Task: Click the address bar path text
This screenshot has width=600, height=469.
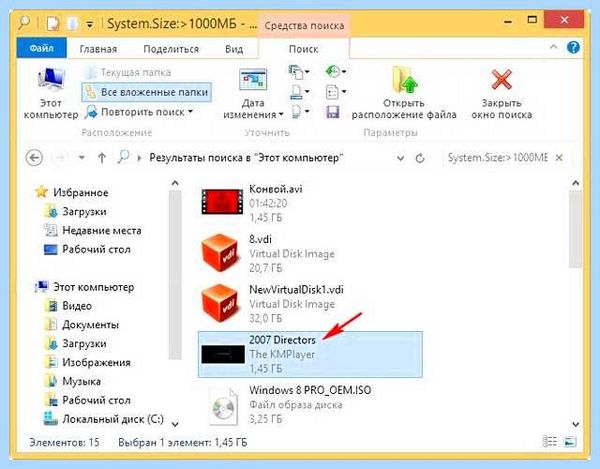Action: pyautogui.click(x=246, y=158)
